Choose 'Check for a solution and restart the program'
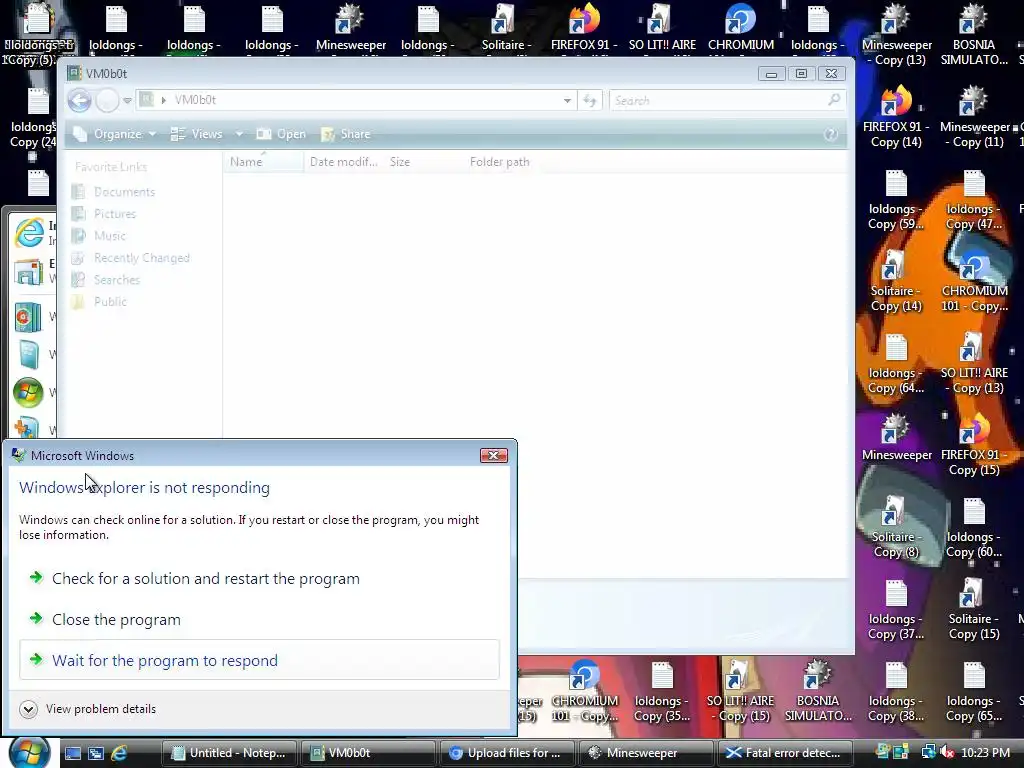 205,579
